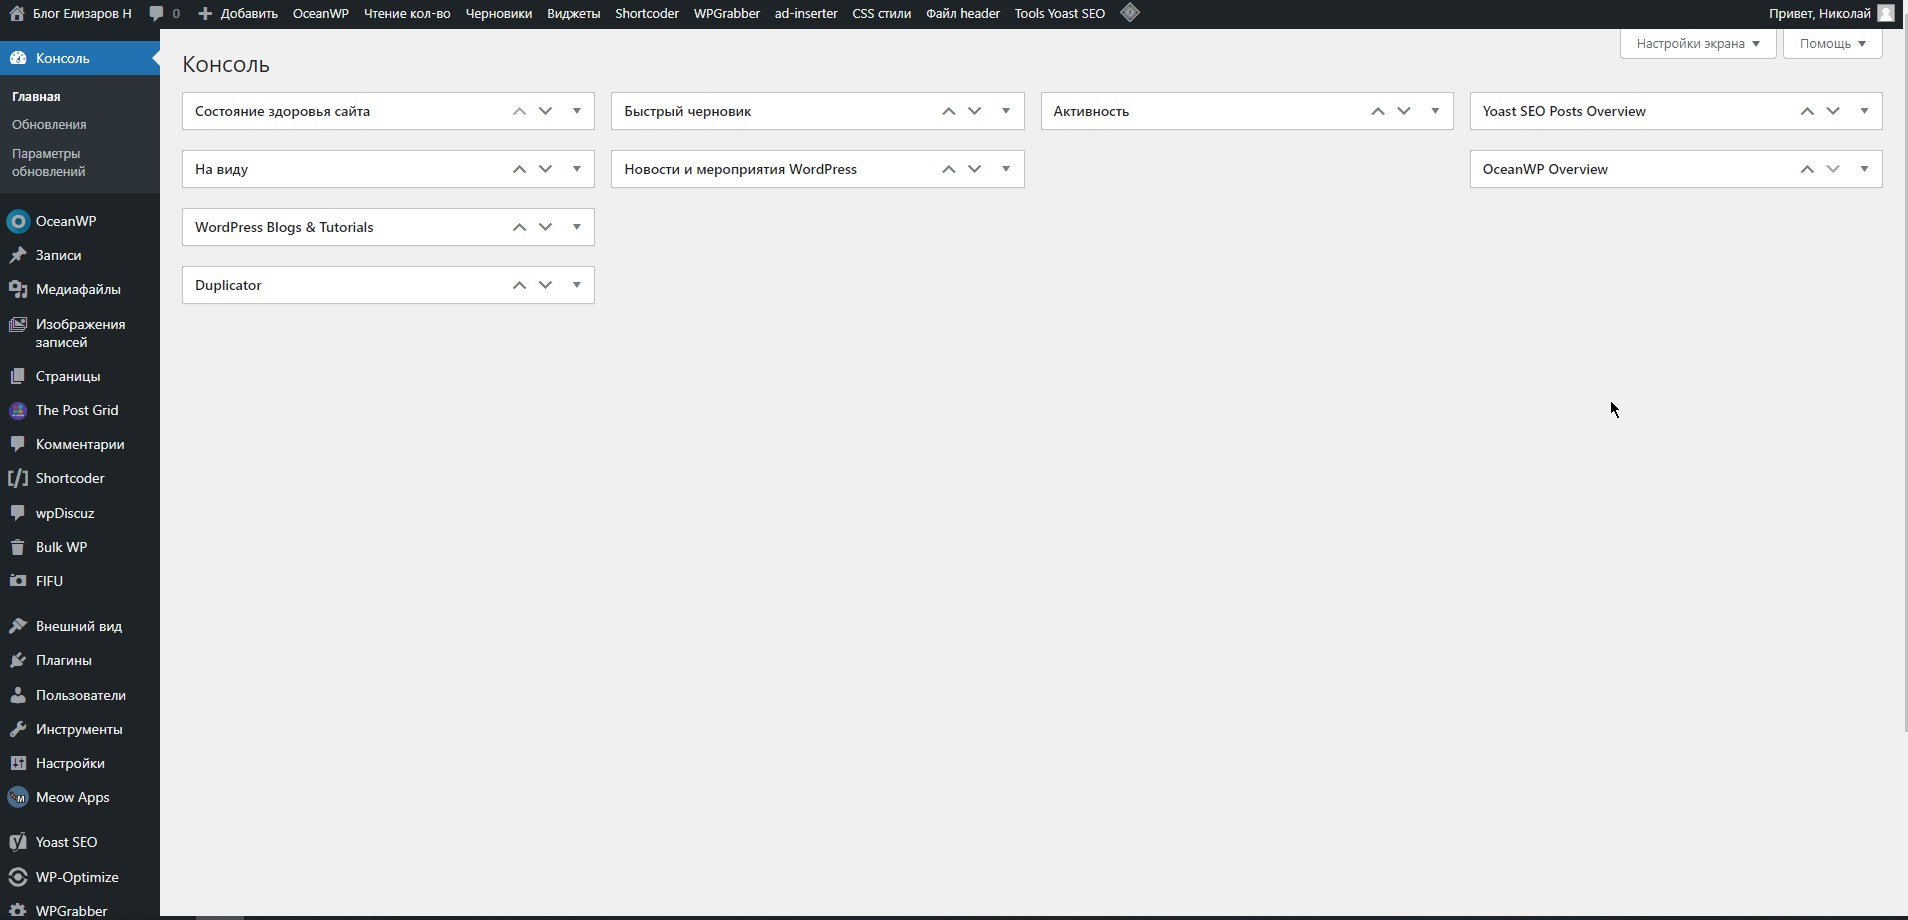1908x920 pixels.
Task: Click the Инструменты wrench icon
Action: point(18,729)
